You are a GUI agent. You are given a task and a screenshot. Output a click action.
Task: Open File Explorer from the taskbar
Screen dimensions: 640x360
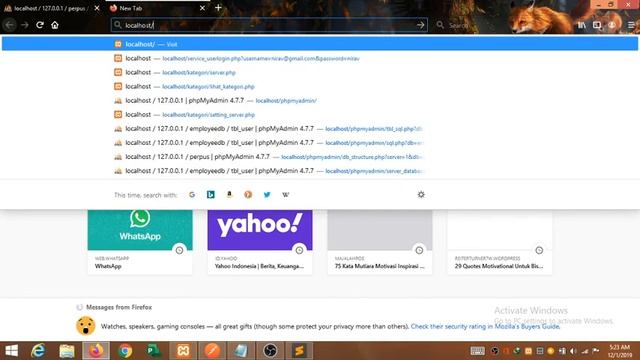(x=67, y=351)
